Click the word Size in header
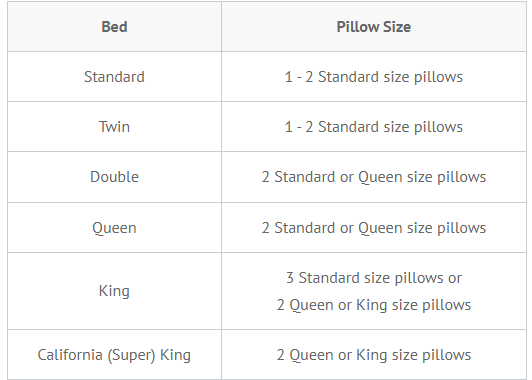 [396, 27]
